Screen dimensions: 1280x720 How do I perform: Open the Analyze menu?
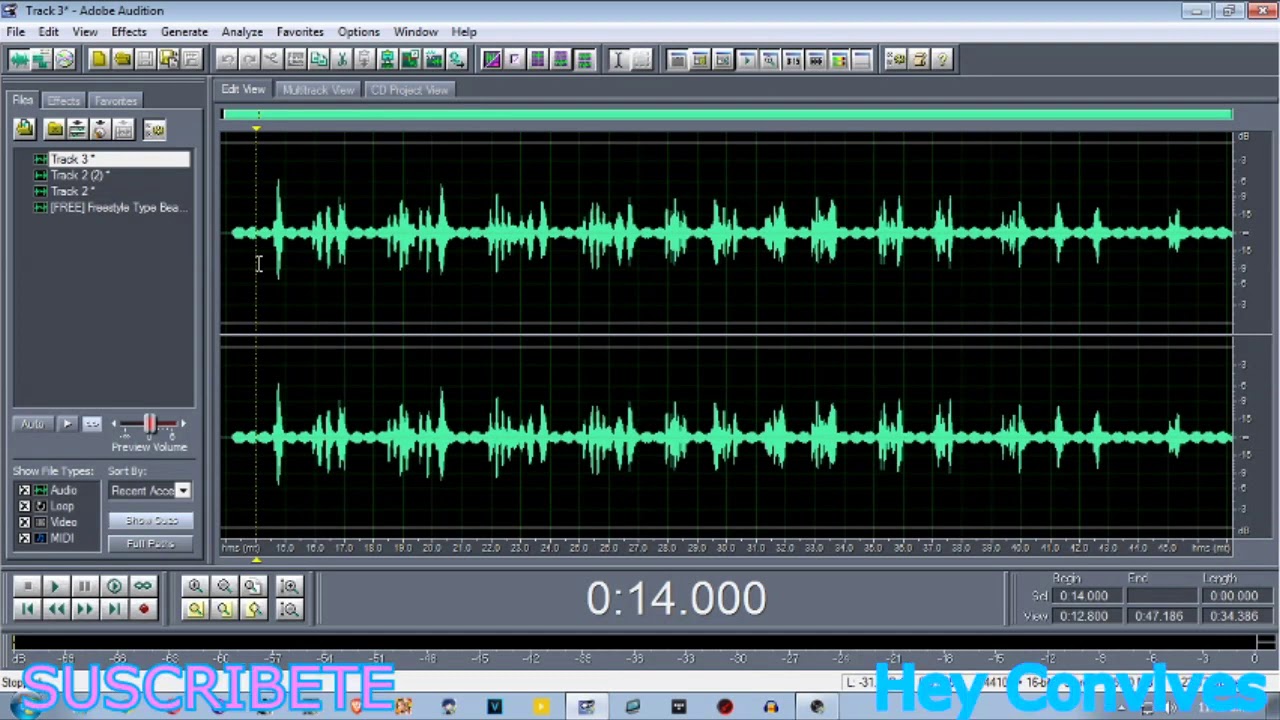pos(242,32)
